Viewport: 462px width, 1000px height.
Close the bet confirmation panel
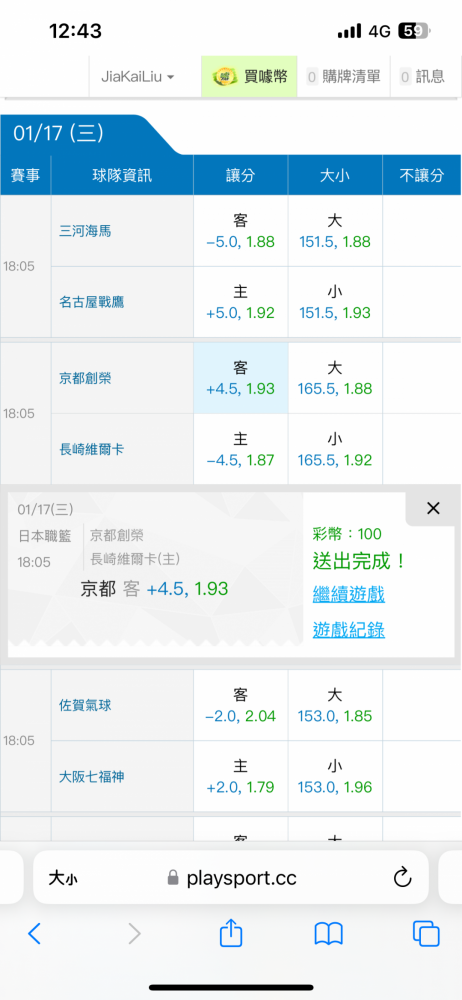[433, 508]
